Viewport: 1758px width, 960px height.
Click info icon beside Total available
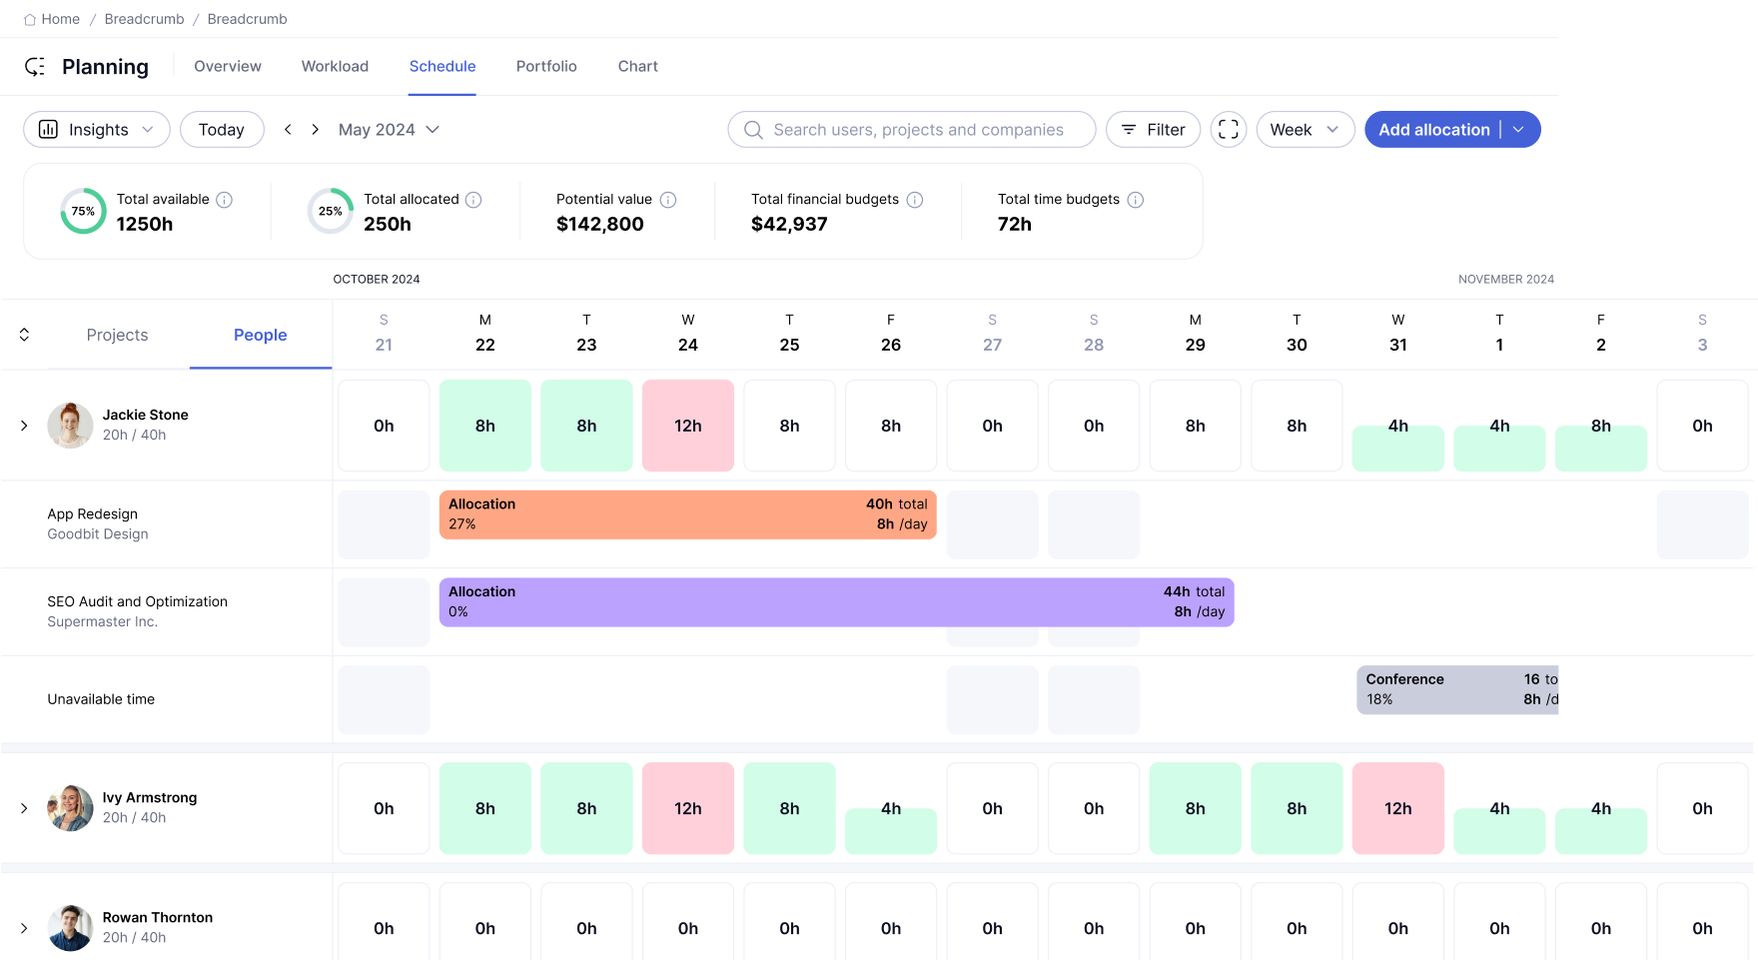[225, 200]
